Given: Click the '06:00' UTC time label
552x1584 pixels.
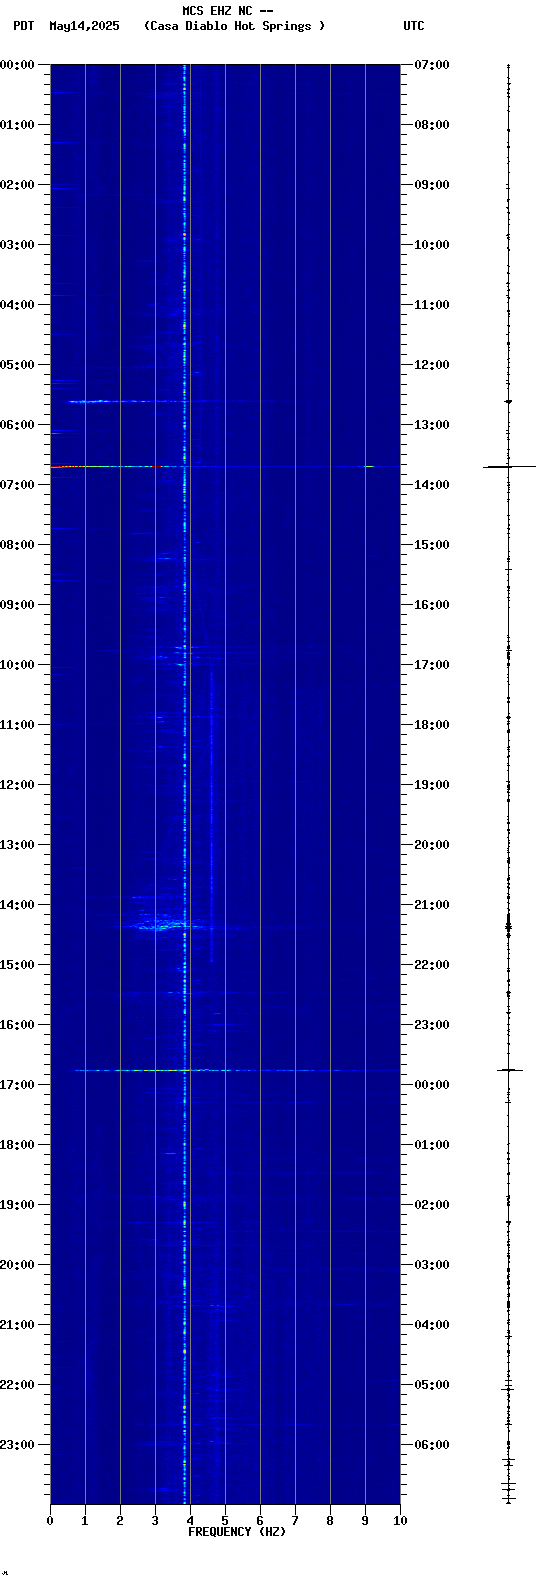Looking at the screenshot, I should coord(432,1445).
